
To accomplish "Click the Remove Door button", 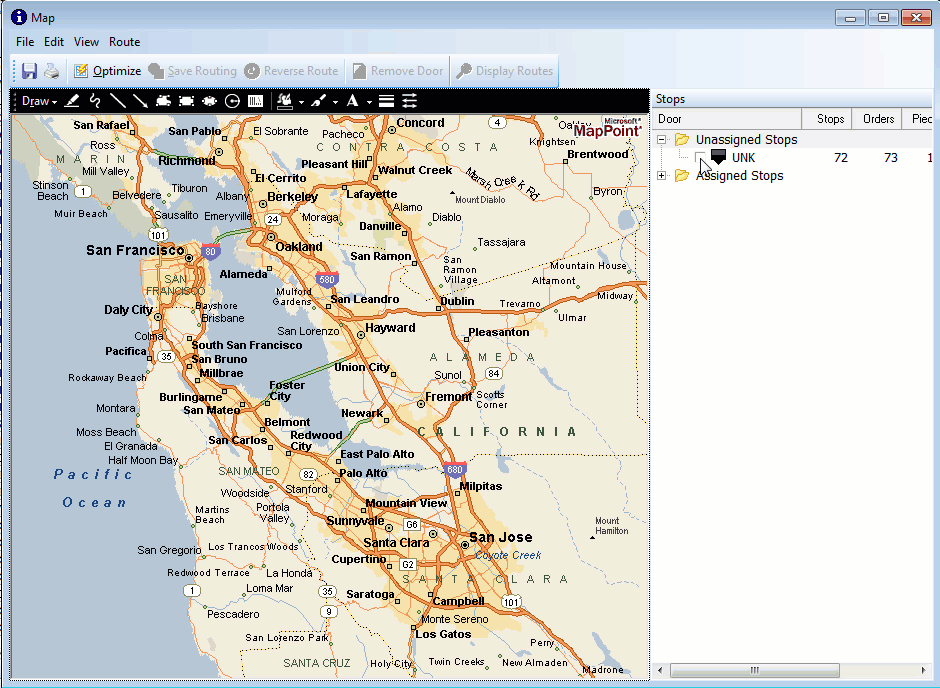I will tap(397, 71).
